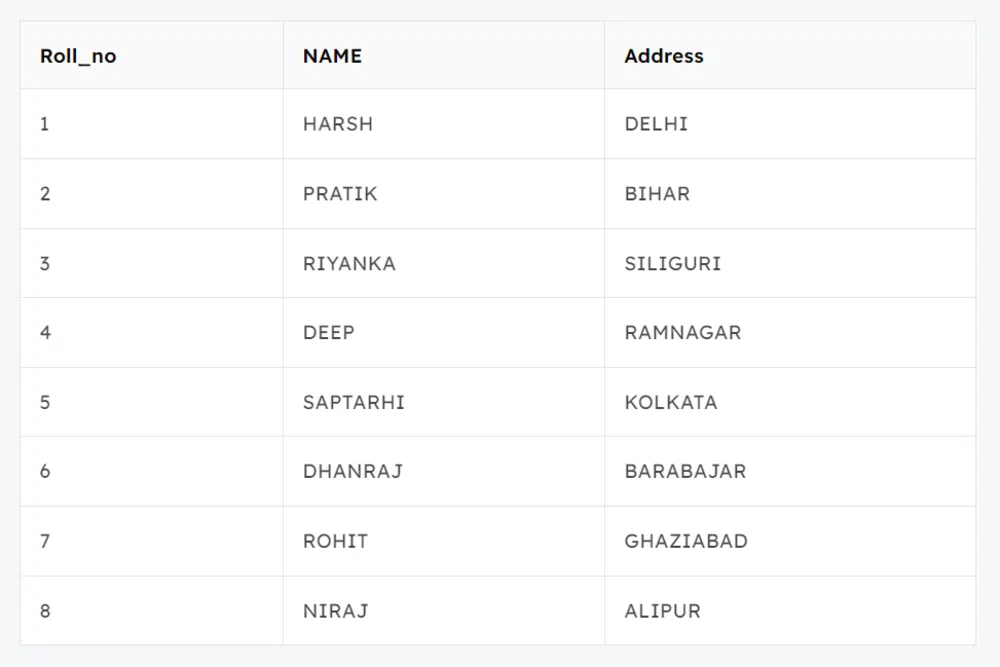Select the name cell HARSH
Screen dimensions: 1000x667
[x=338, y=124]
